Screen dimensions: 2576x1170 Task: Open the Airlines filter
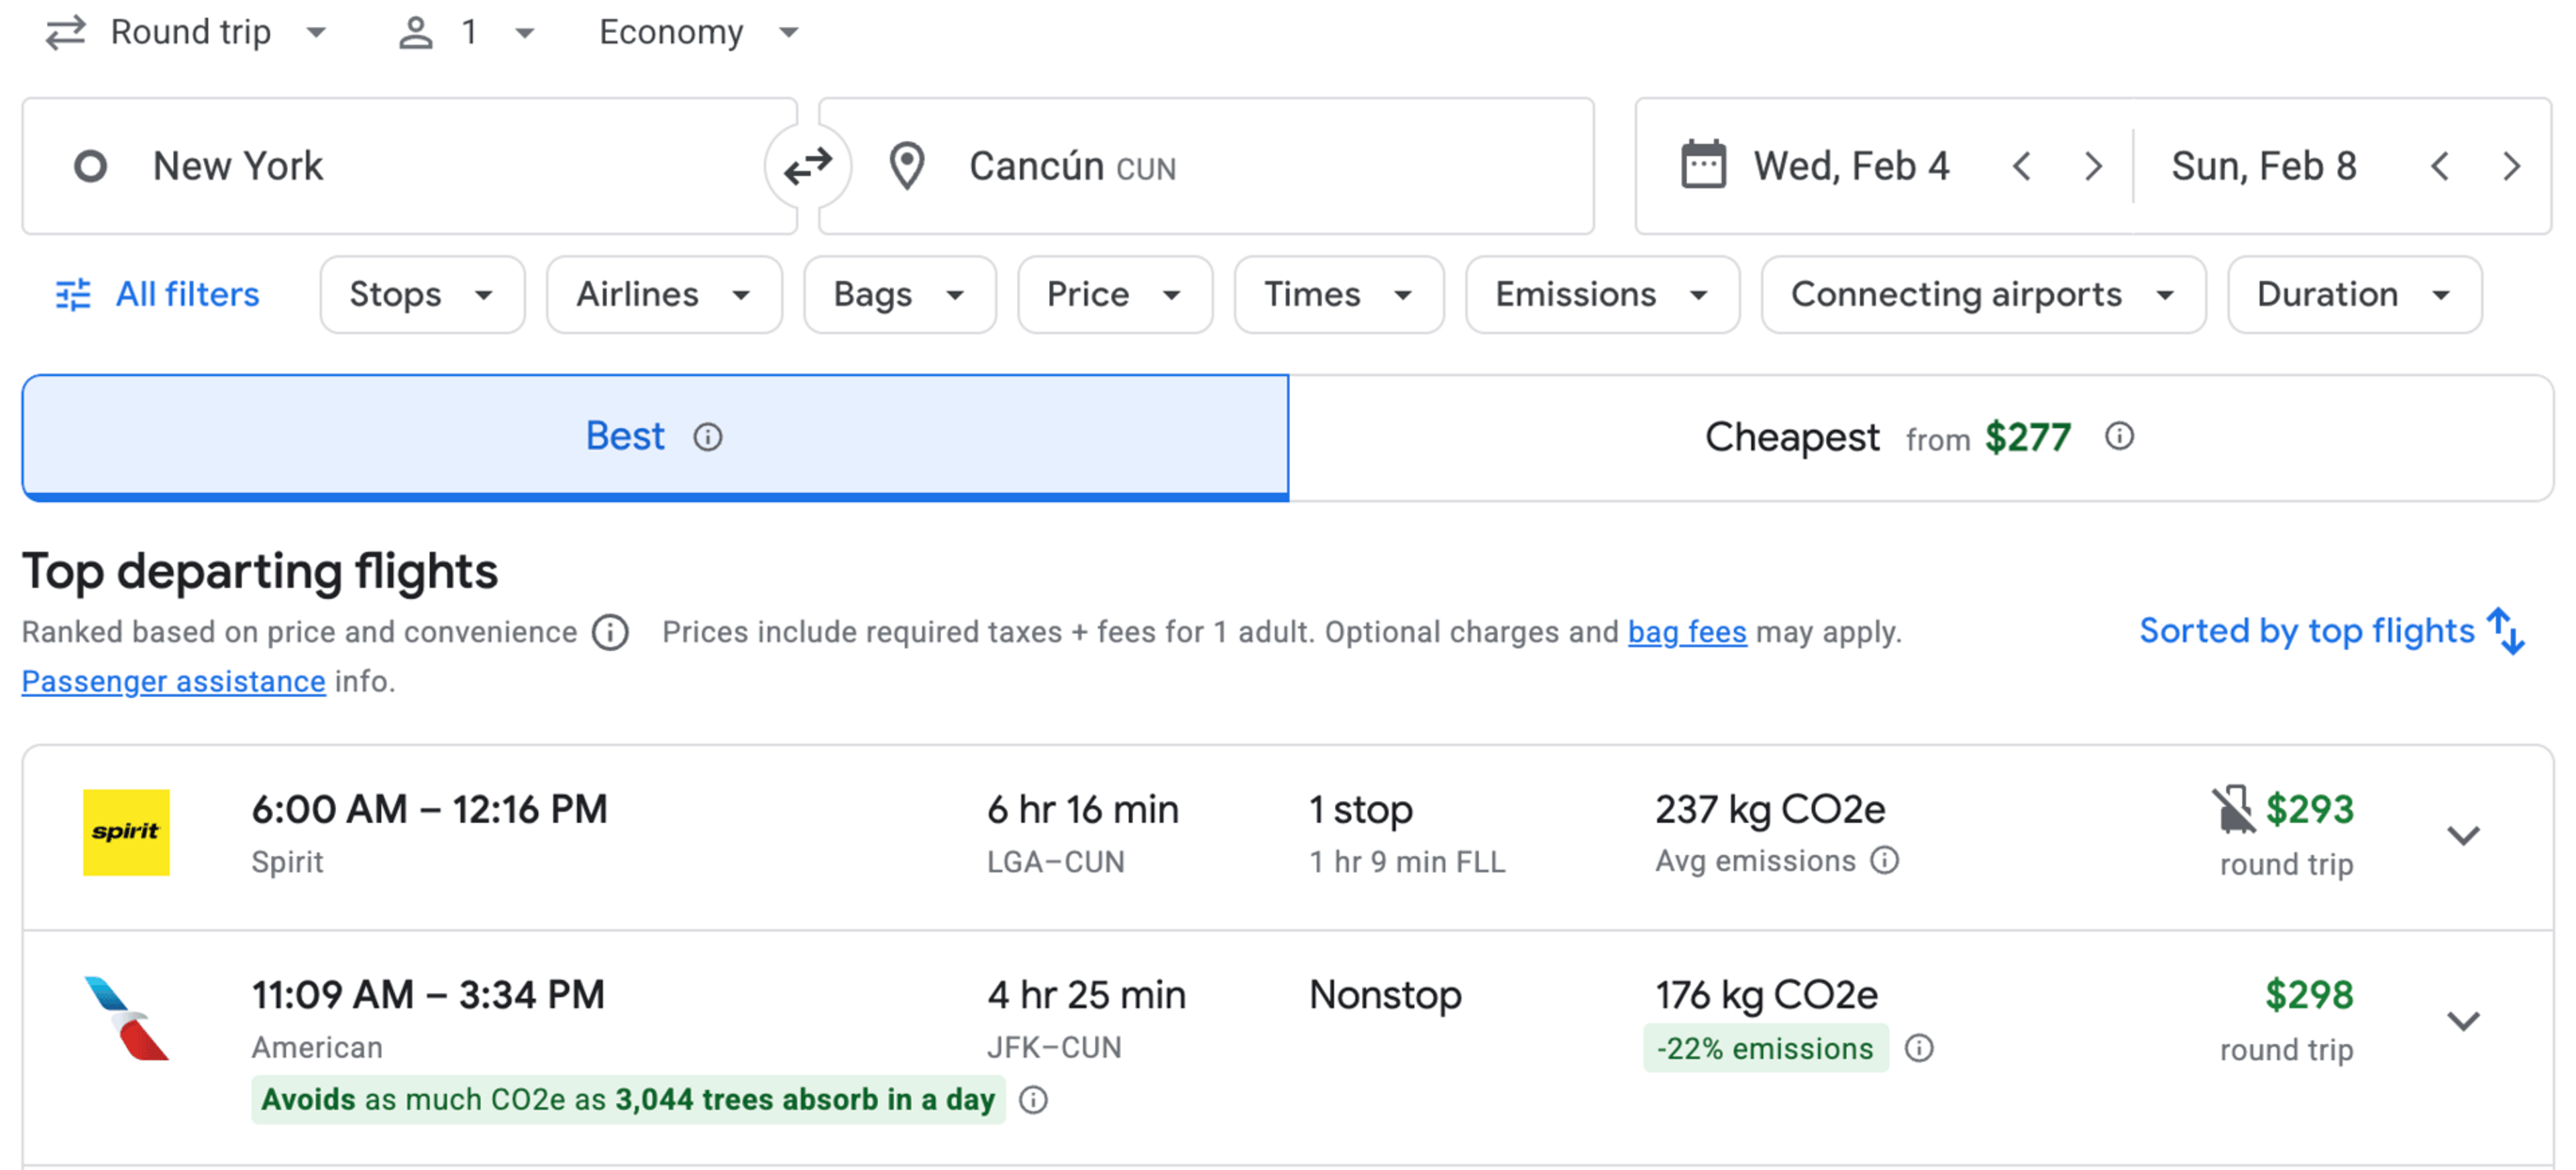pyautogui.click(x=664, y=295)
